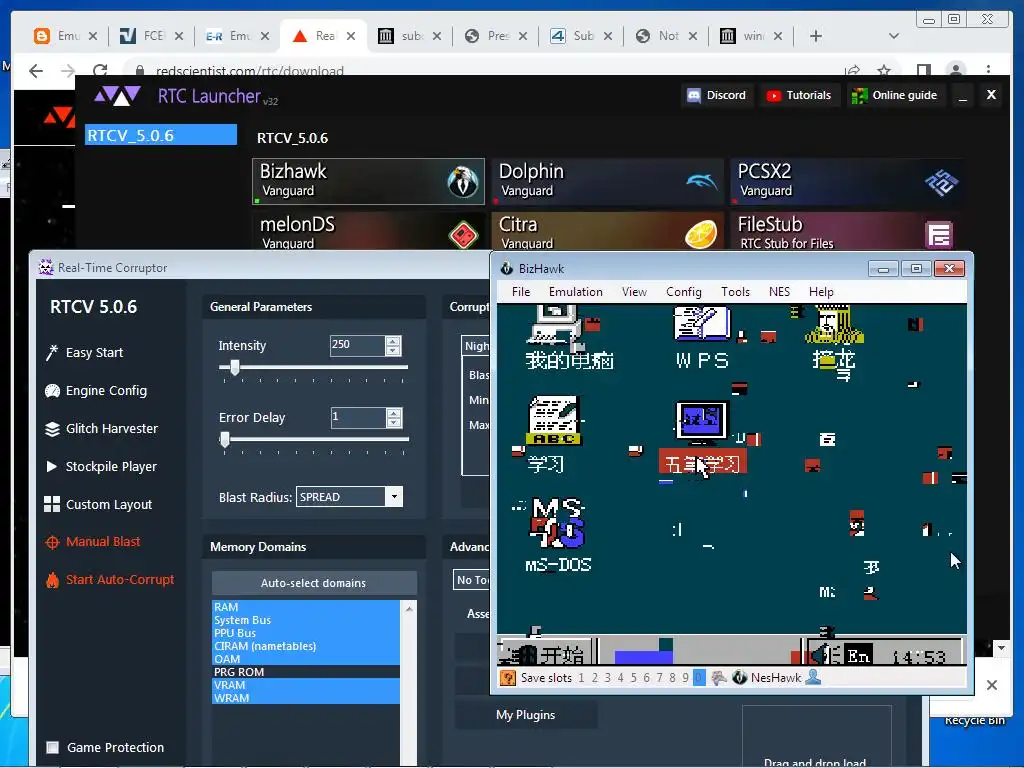Select the RTCV_5.0.6 version entry

pyautogui.click(x=161, y=136)
